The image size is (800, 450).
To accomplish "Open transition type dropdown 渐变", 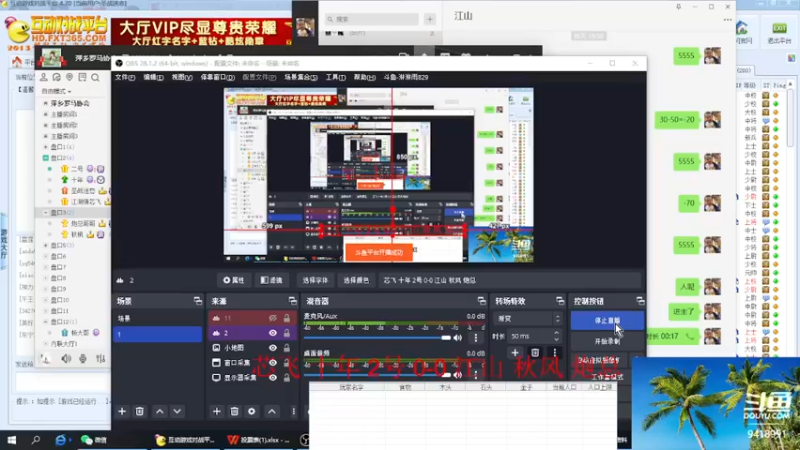I will [x=528, y=318].
